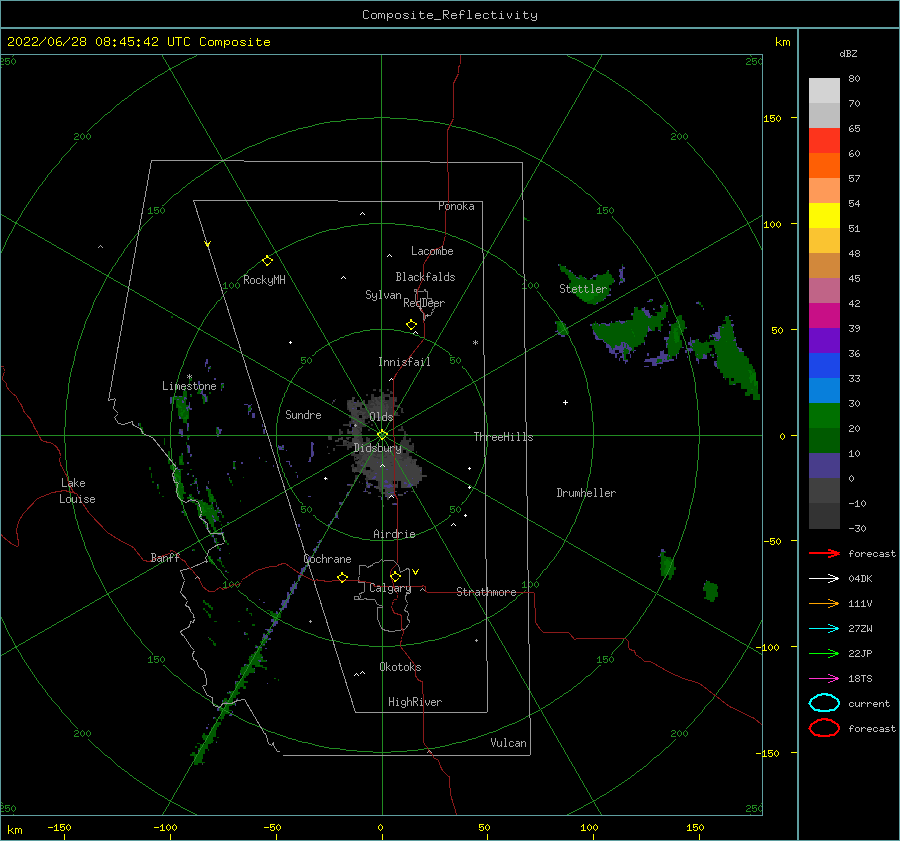Click the Lacombe city label

click(432, 251)
